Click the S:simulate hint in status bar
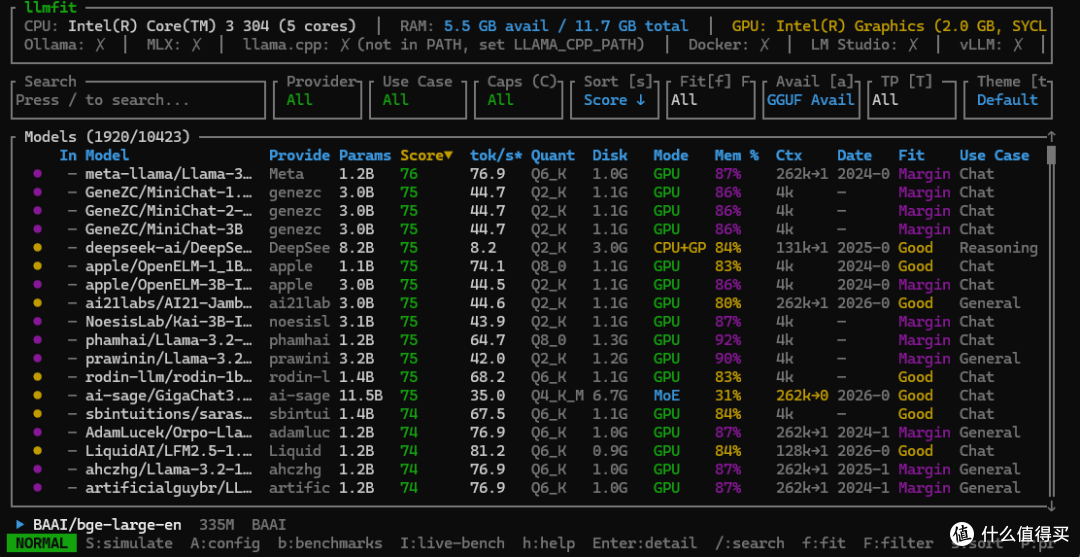The width and height of the screenshot is (1080, 557). (x=129, y=543)
